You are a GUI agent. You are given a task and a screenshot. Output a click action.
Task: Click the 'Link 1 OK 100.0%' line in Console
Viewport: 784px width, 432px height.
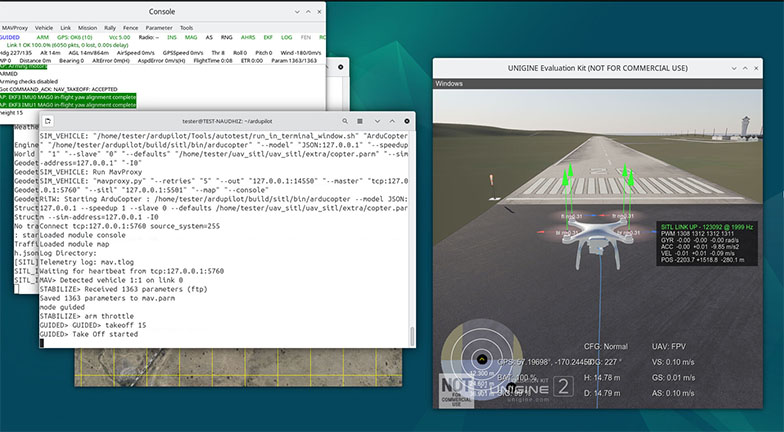(x=68, y=45)
